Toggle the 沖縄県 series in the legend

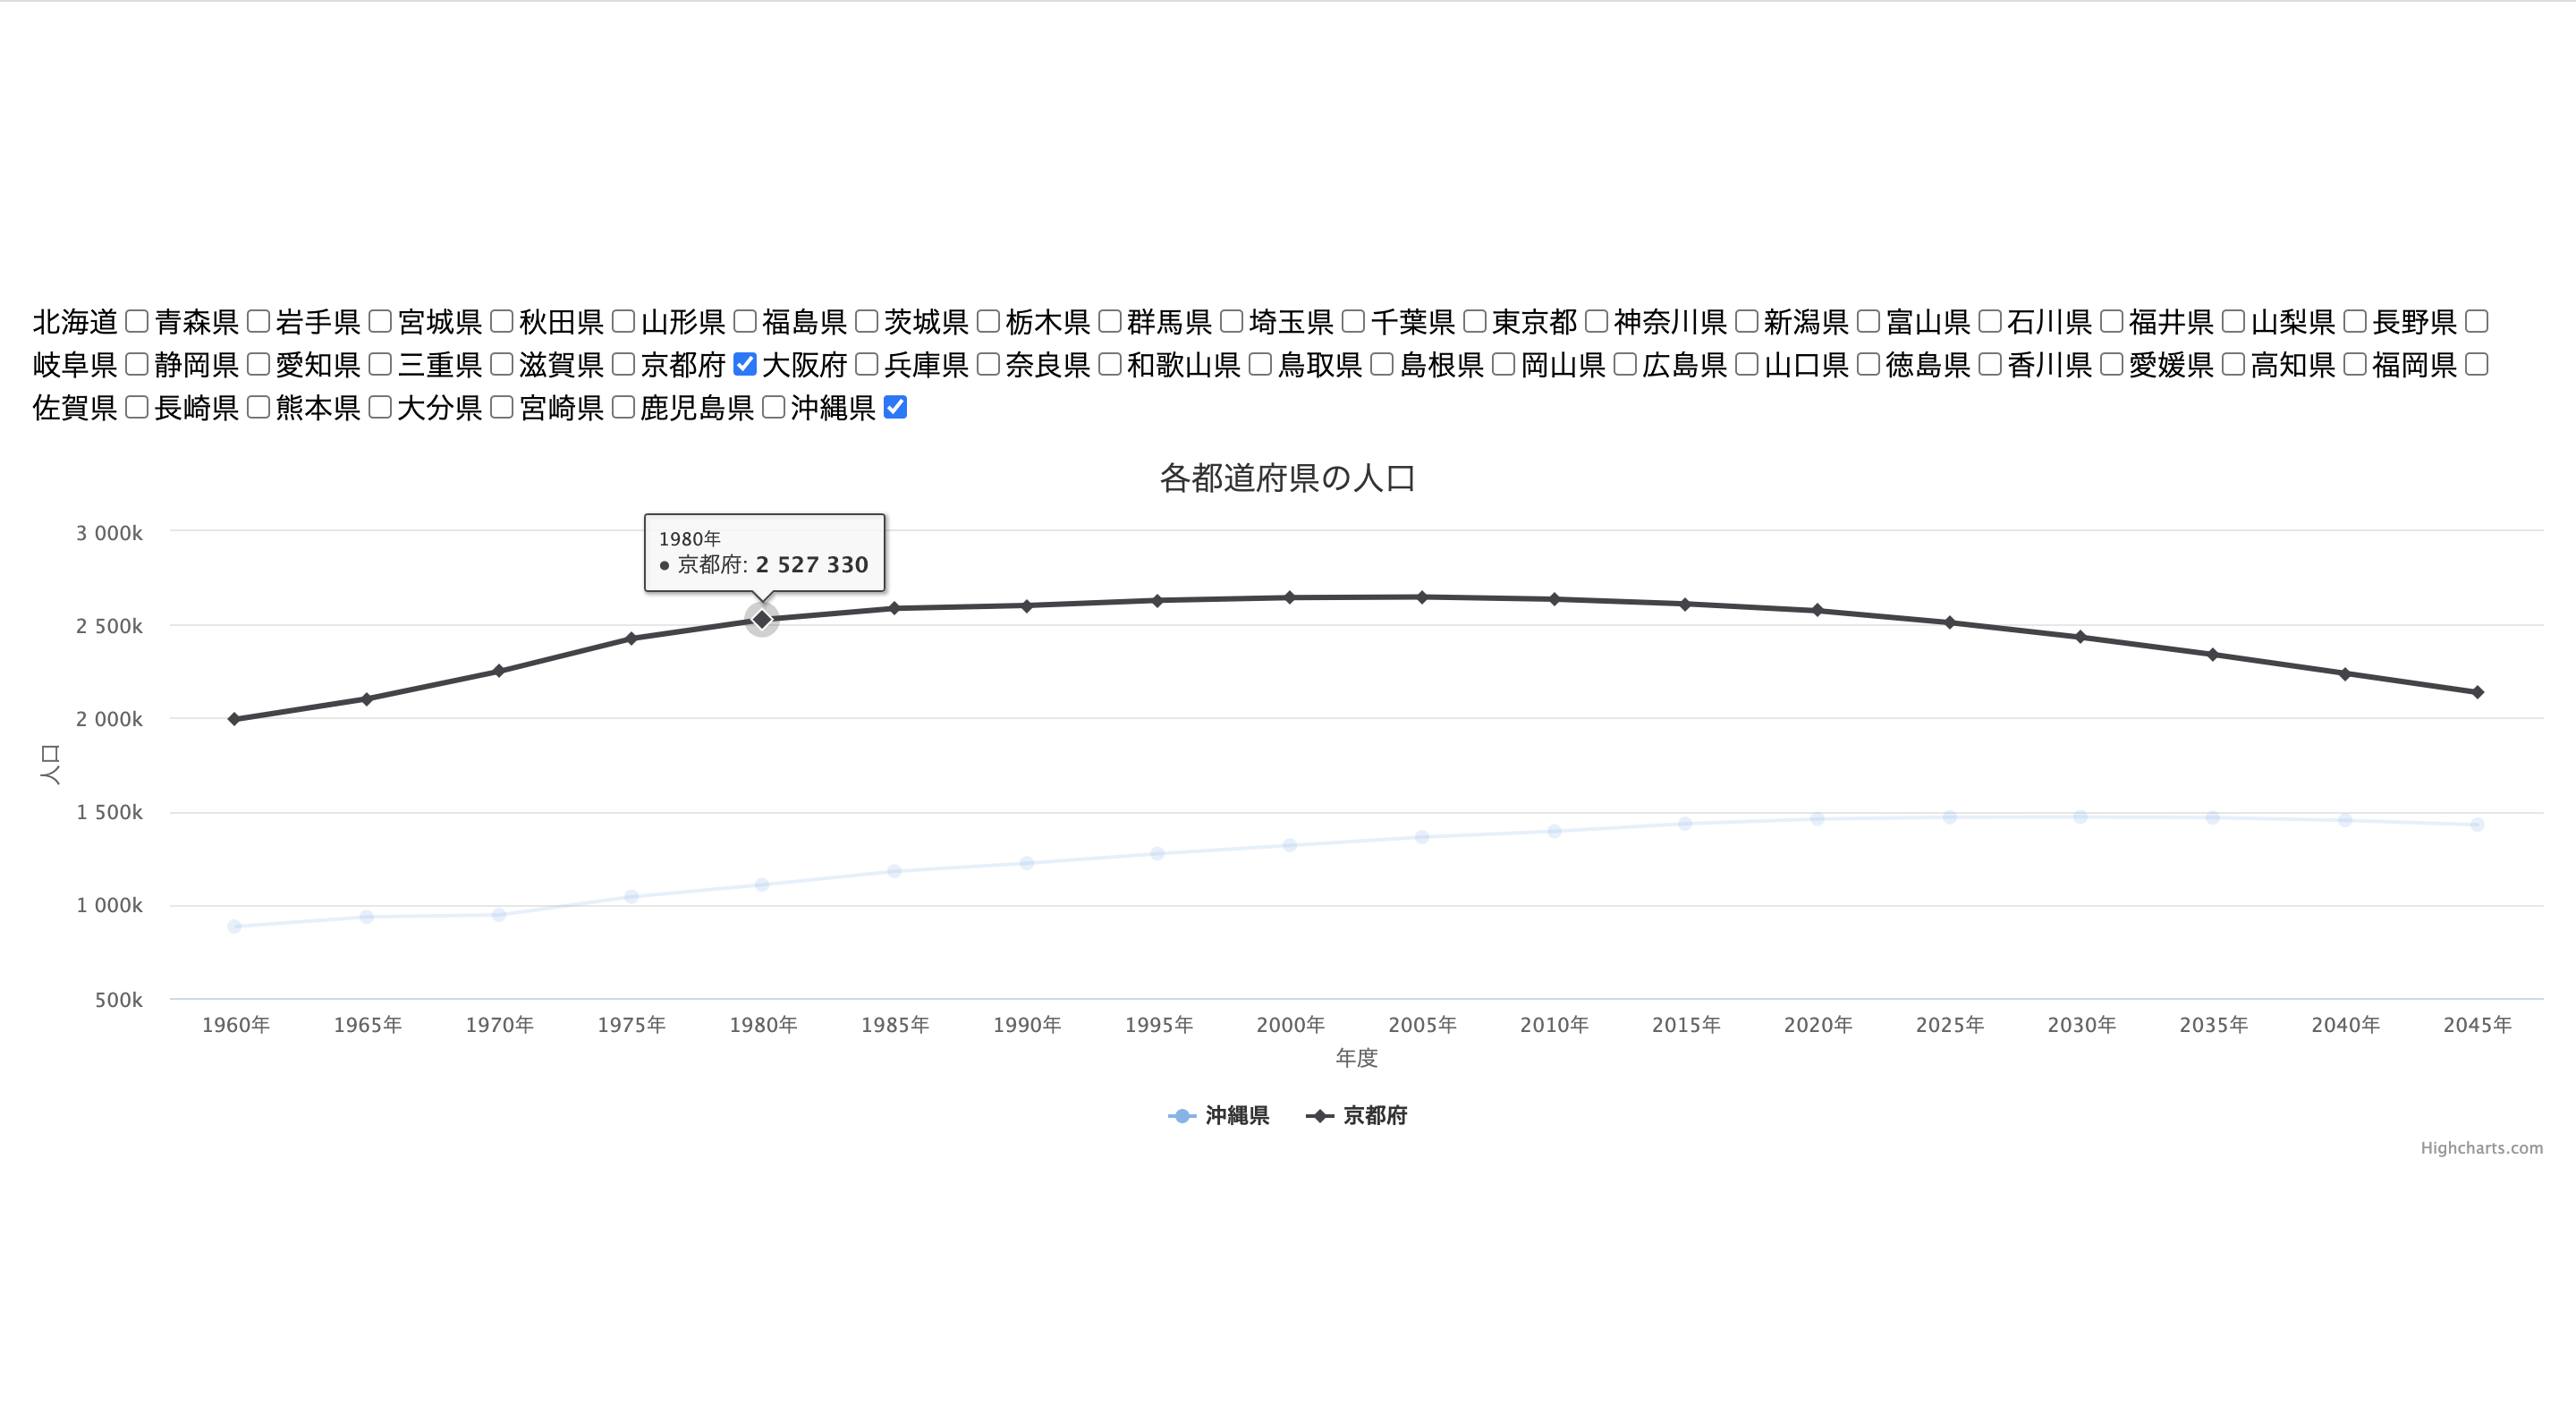coord(1235,1115)
